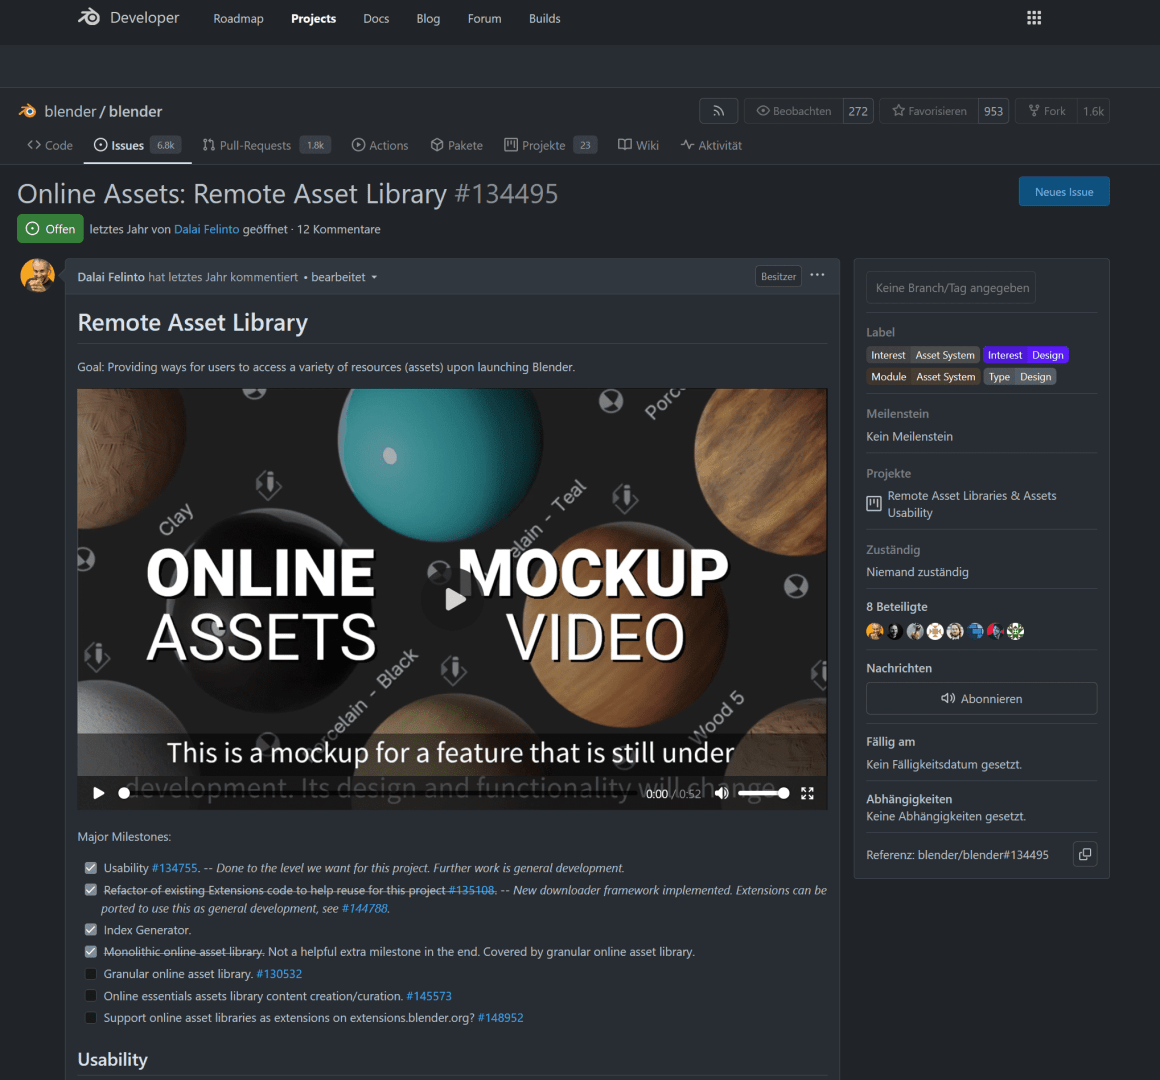Open issue link #145573
Image resolution: width=1160 pixels, height=1080 pixels.
(x=429, y=996)
